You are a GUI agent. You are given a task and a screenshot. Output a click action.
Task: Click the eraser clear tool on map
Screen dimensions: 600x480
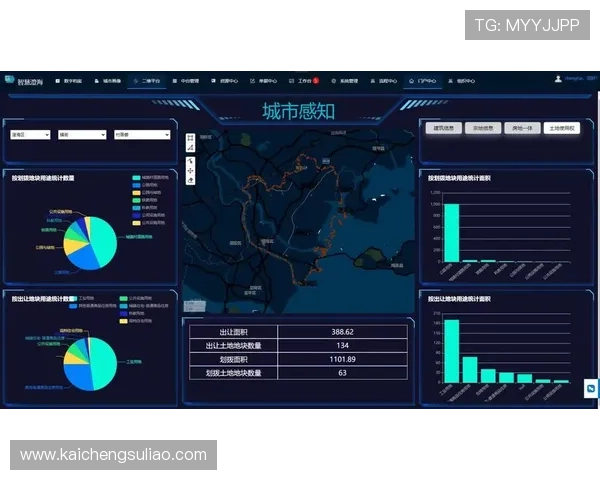(190, 180)
